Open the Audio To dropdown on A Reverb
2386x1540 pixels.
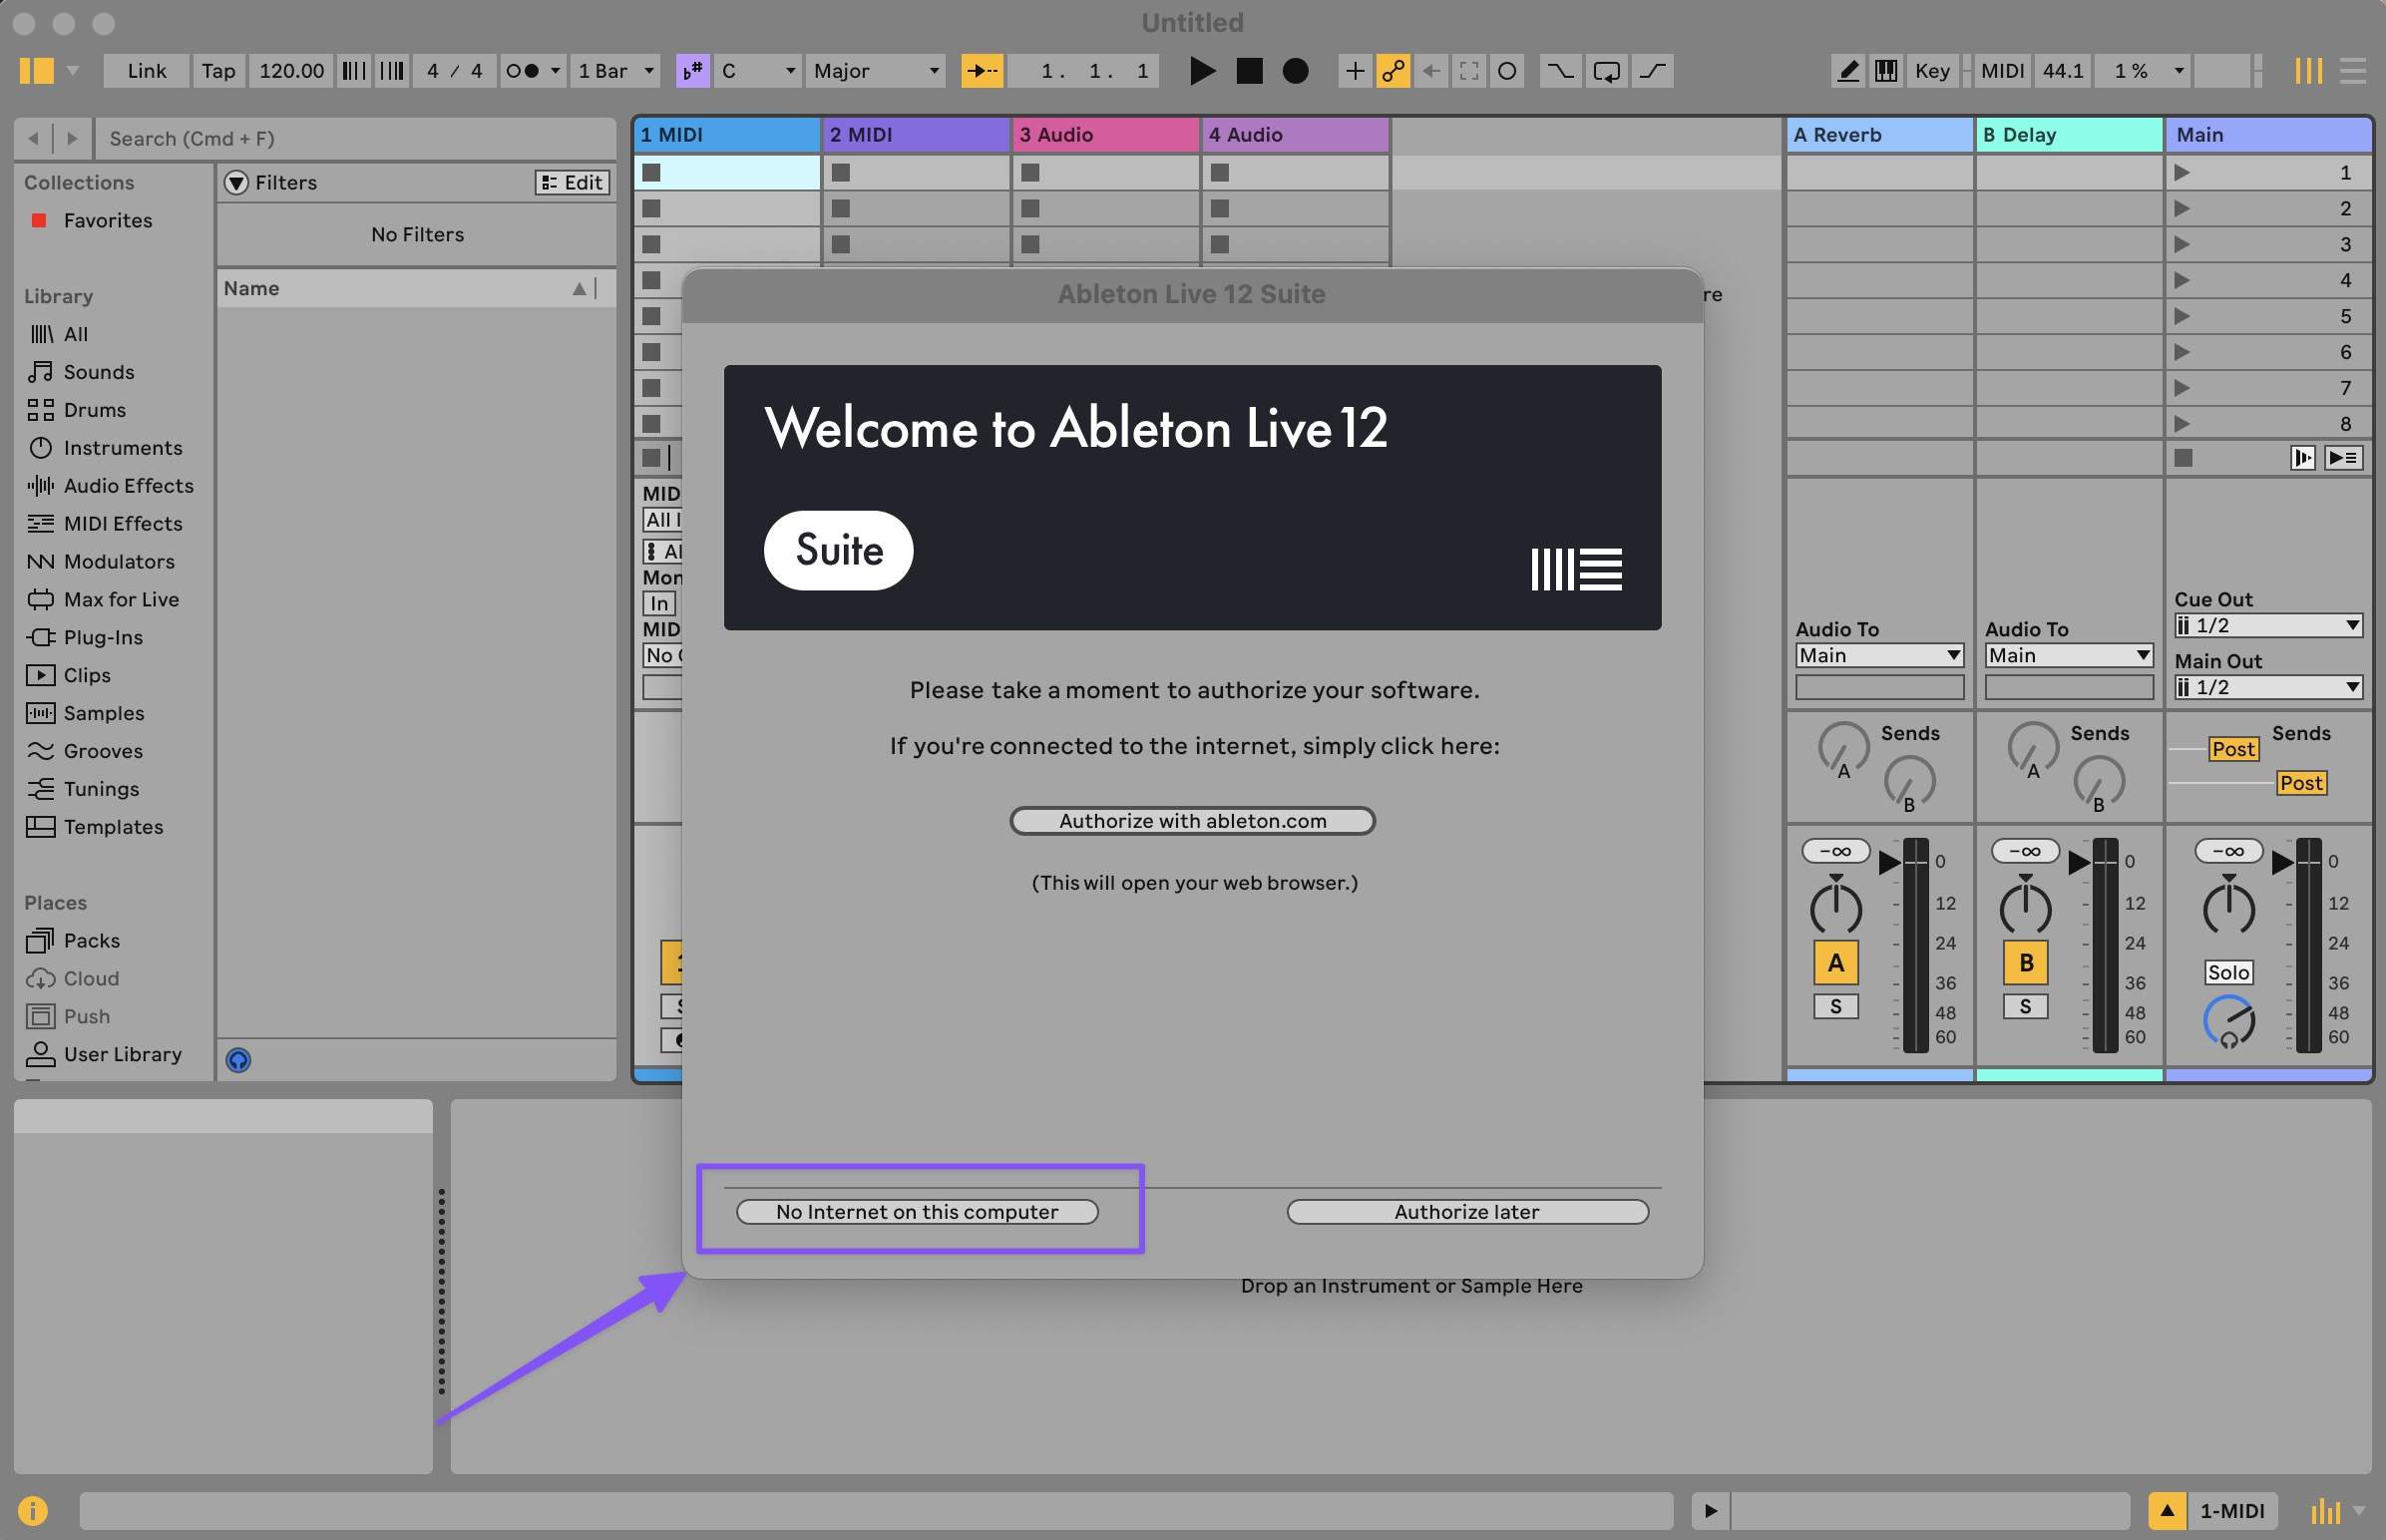[x=1878, y=655]
